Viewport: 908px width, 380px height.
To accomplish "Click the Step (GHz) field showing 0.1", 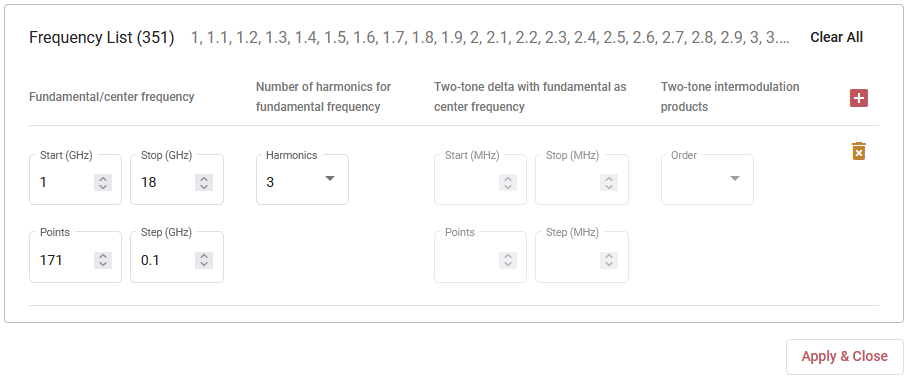I will (x=177, y=257).
